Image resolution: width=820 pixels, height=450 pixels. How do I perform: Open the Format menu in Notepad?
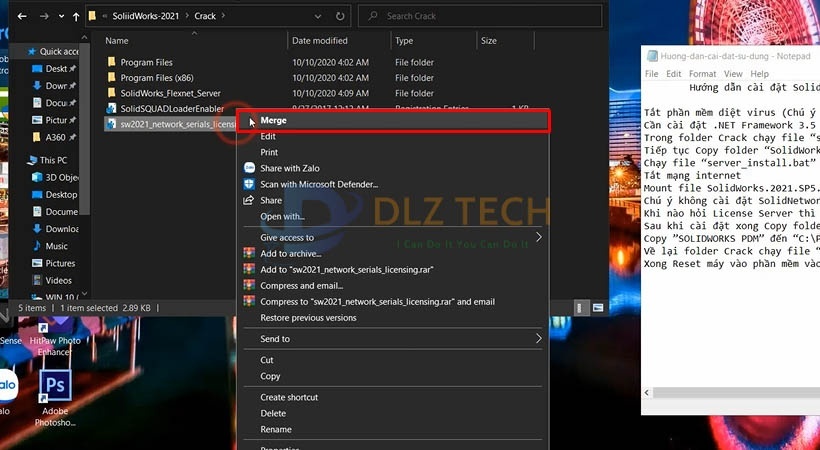pos(702,74)
